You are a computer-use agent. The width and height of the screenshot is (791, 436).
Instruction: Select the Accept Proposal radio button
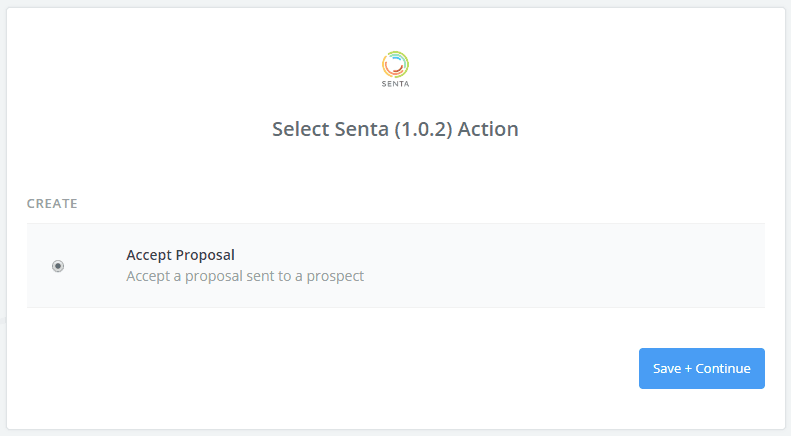pyautogui.click(x=58, y=266)
